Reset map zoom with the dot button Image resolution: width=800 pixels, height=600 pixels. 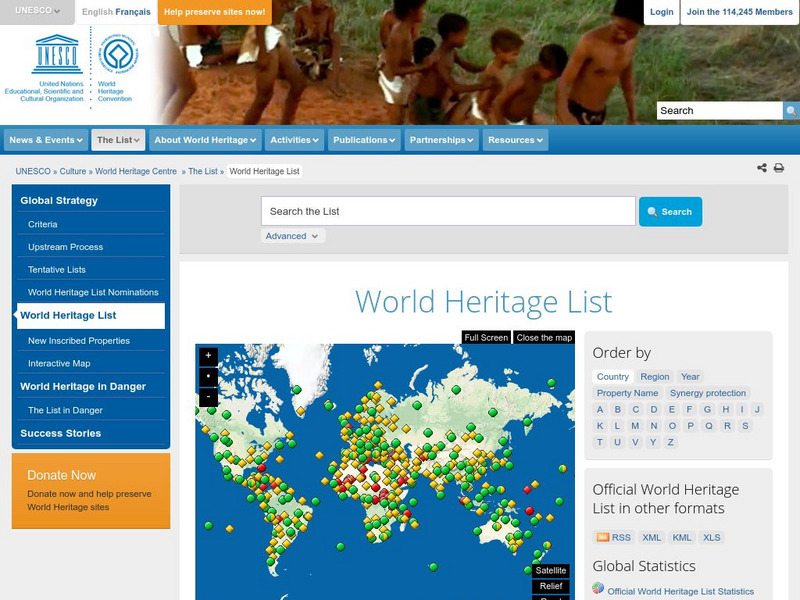click(208, 377)
